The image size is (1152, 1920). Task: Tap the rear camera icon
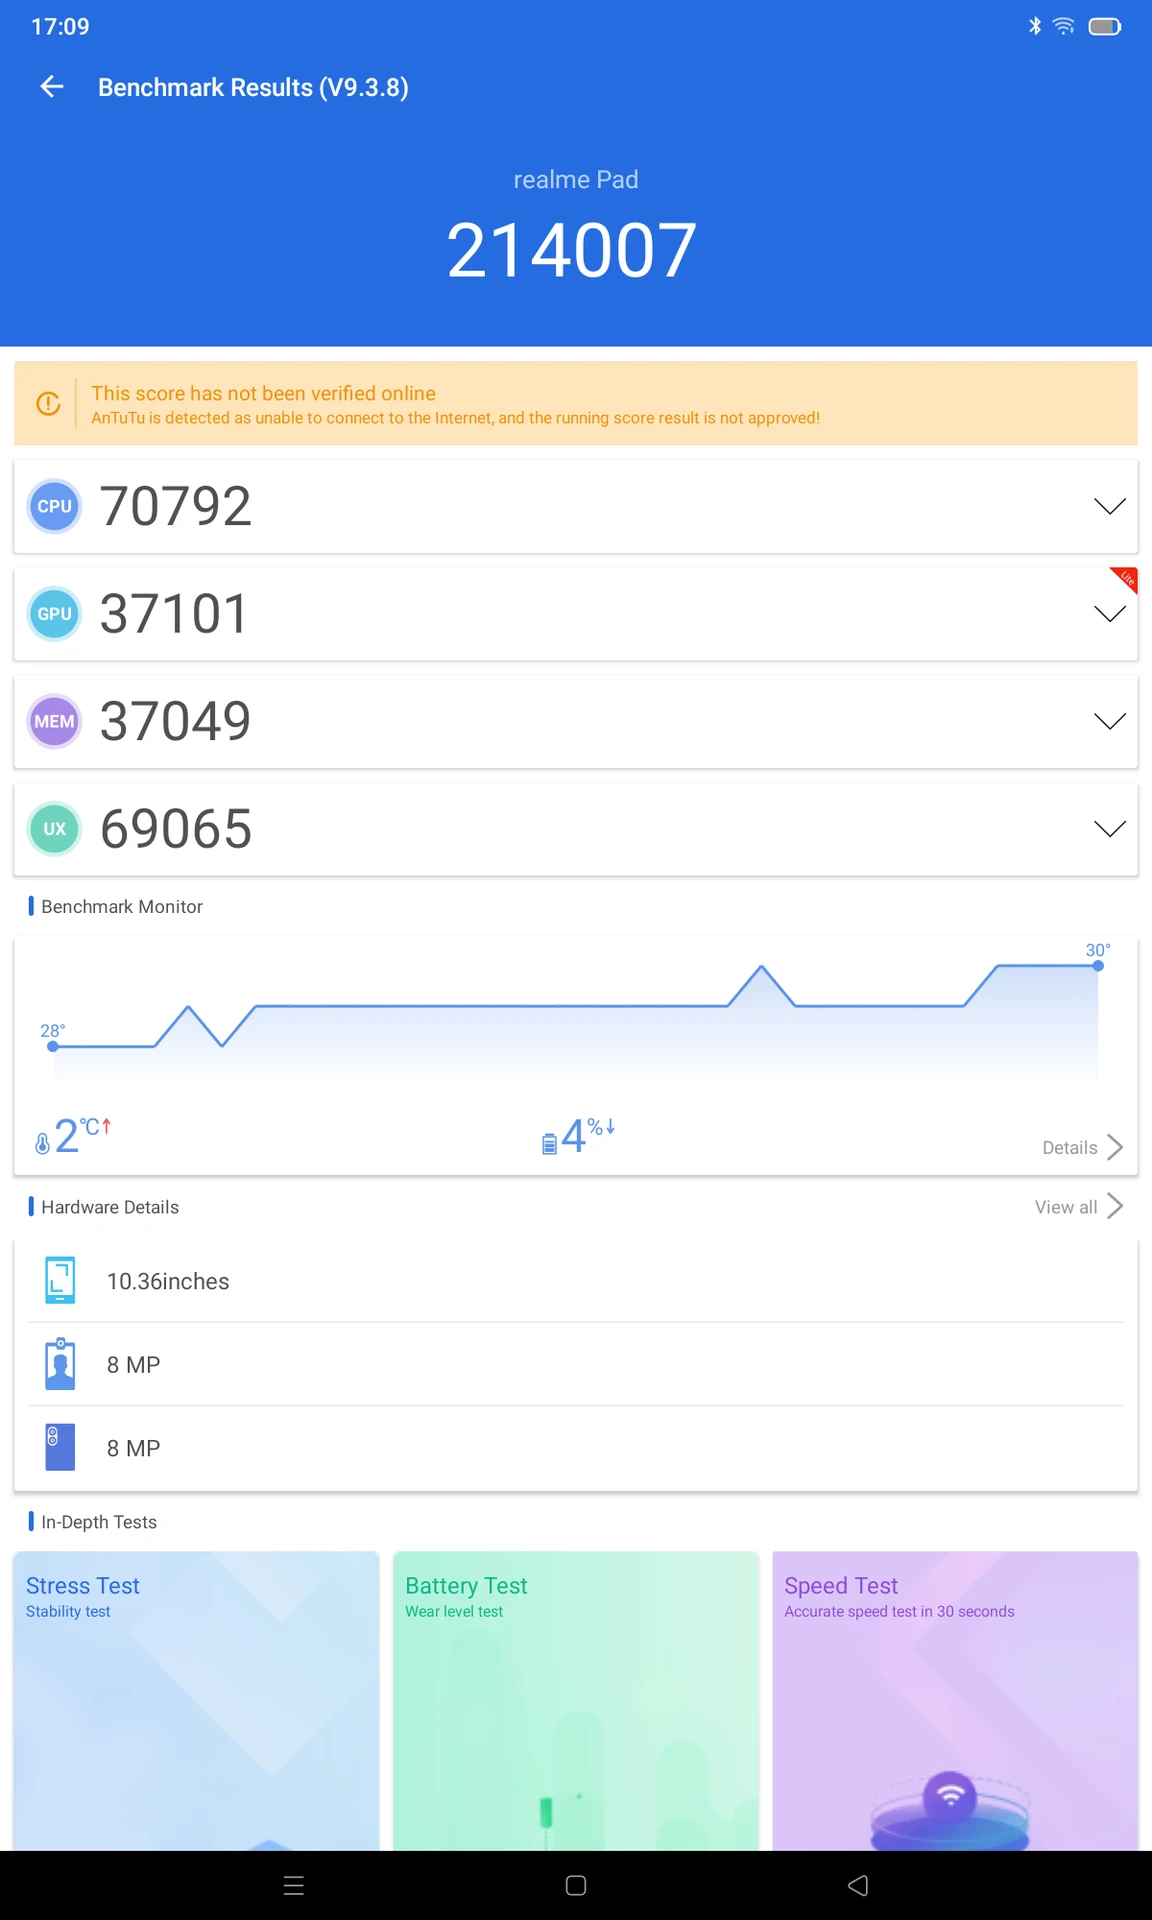(x=60, y=1447)
